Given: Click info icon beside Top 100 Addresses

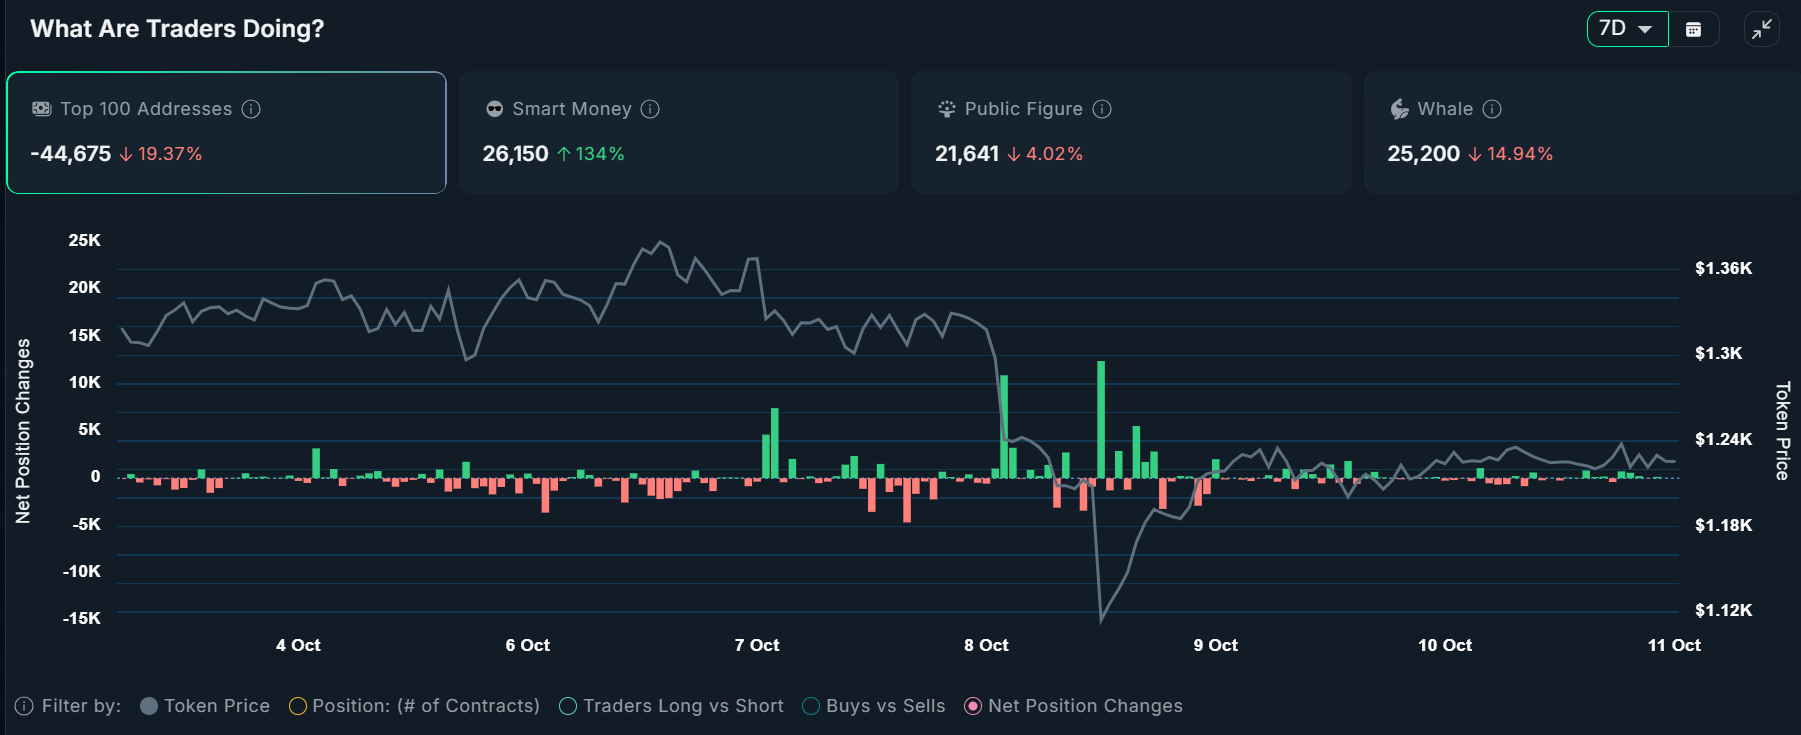Looking at the screenshot, I should (251, 109).
